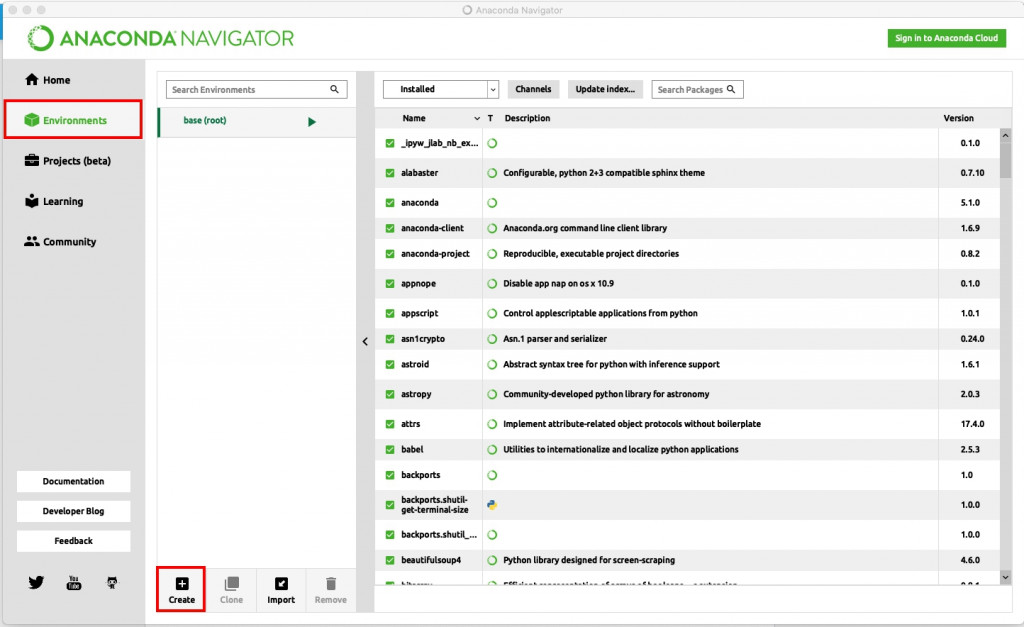Click the type icon for attrs
1024x627 pixels.
(x=492, y=424)
